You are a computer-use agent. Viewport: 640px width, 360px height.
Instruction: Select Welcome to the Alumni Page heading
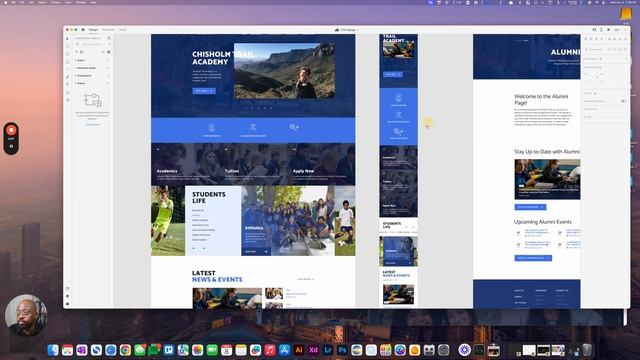tap(541, 100)
